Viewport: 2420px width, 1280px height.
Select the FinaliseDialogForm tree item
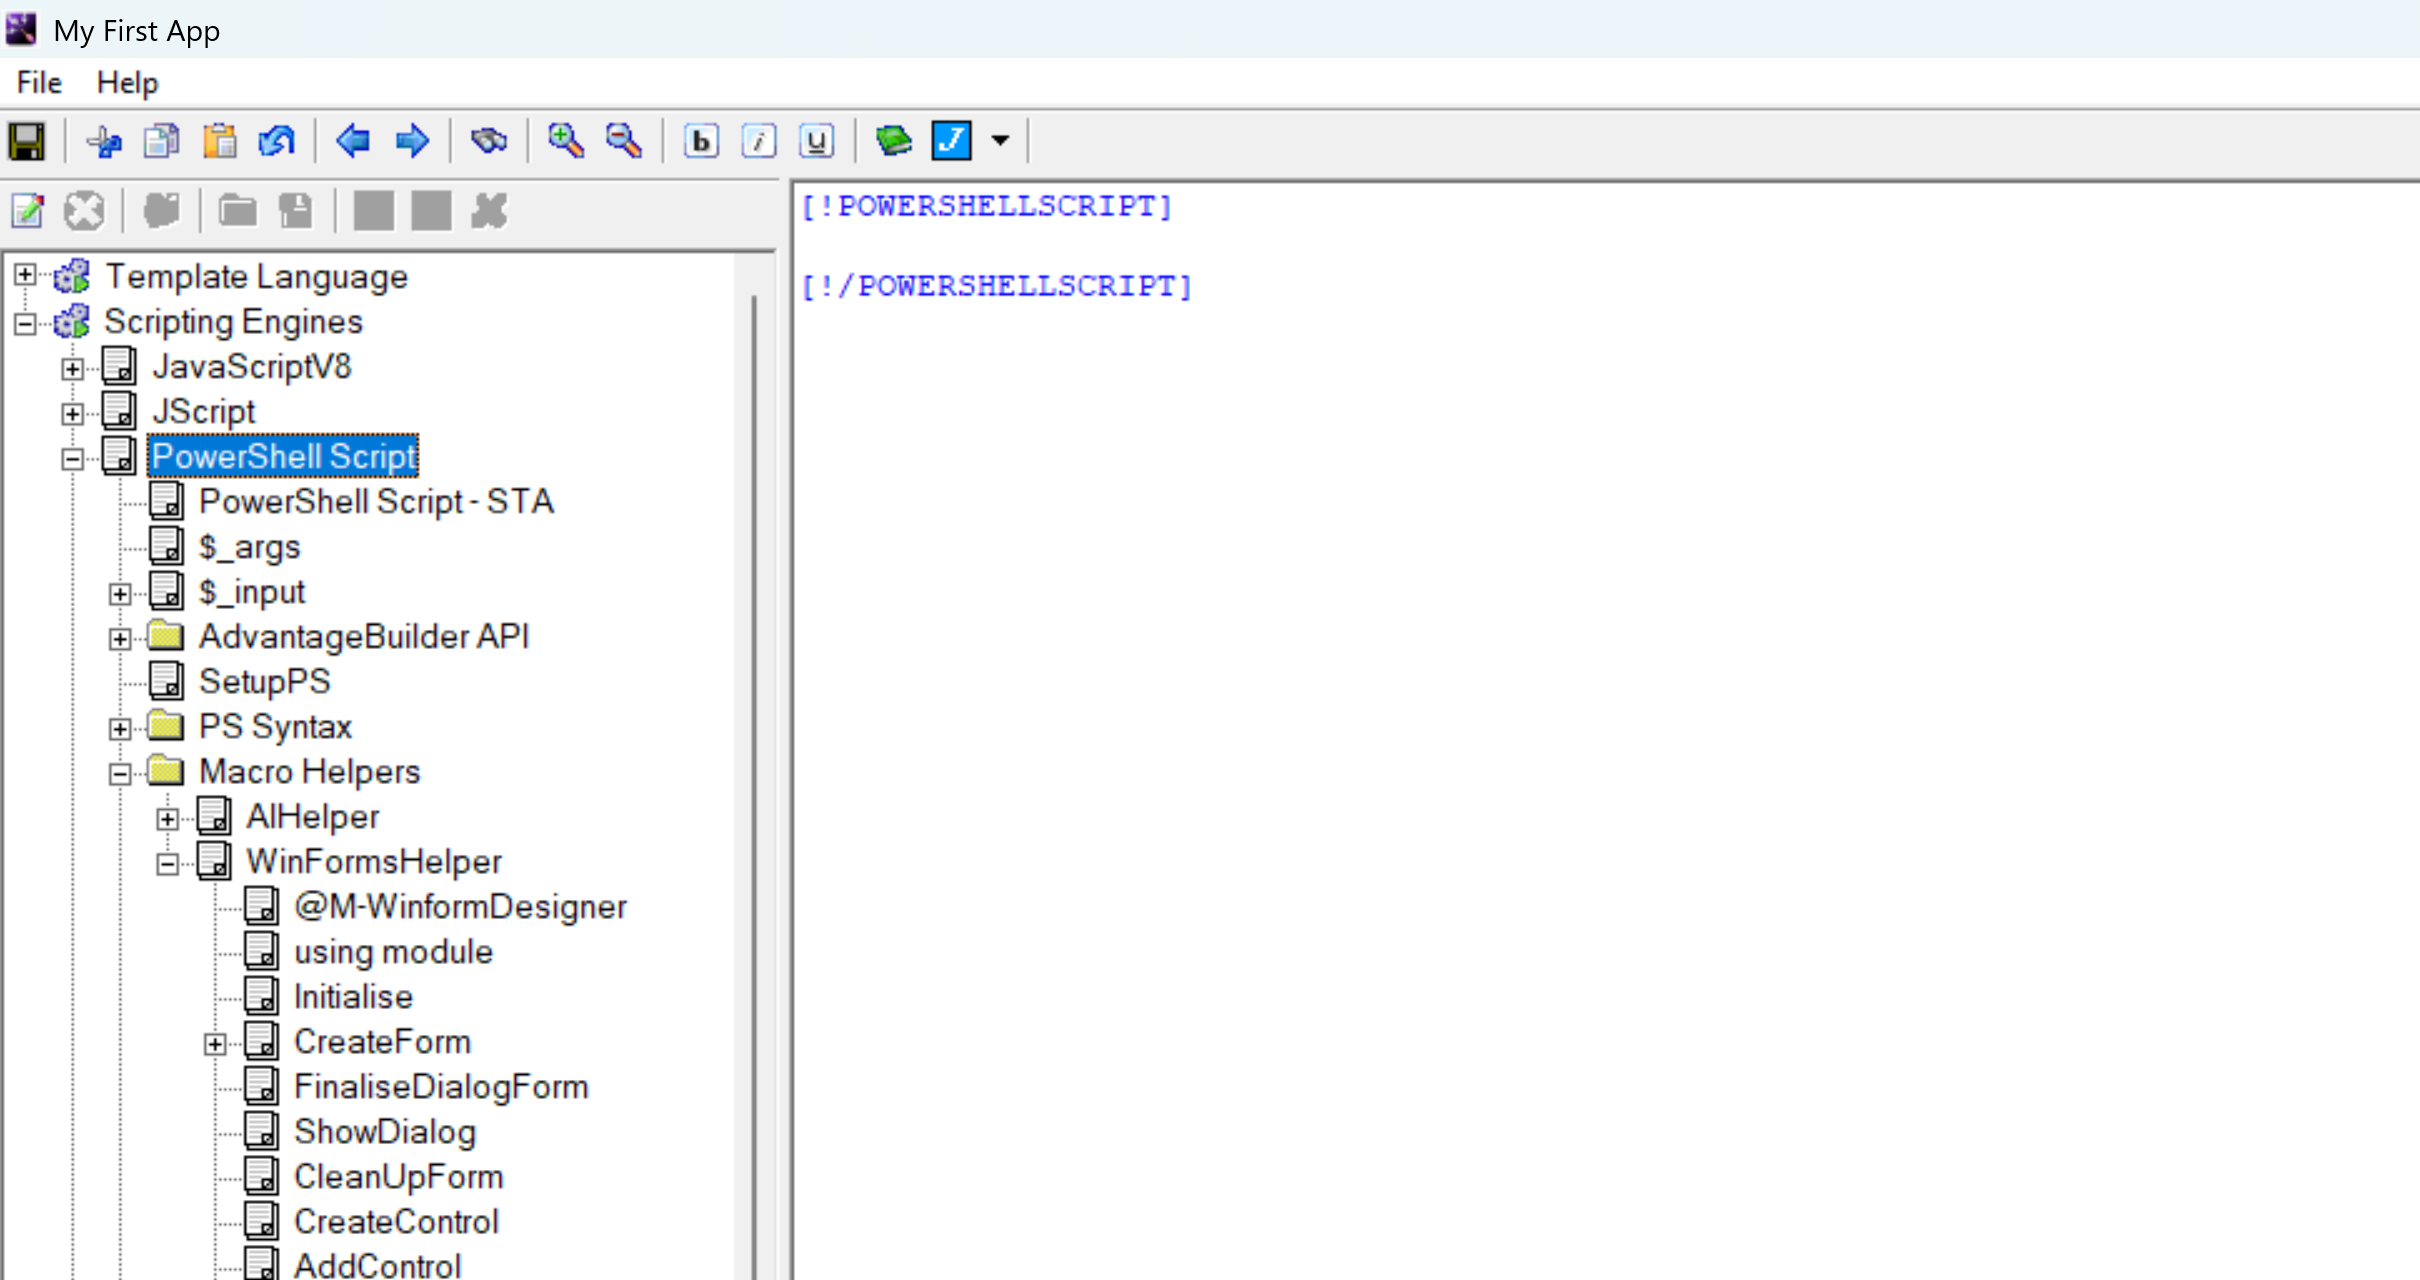[441, 1086]
